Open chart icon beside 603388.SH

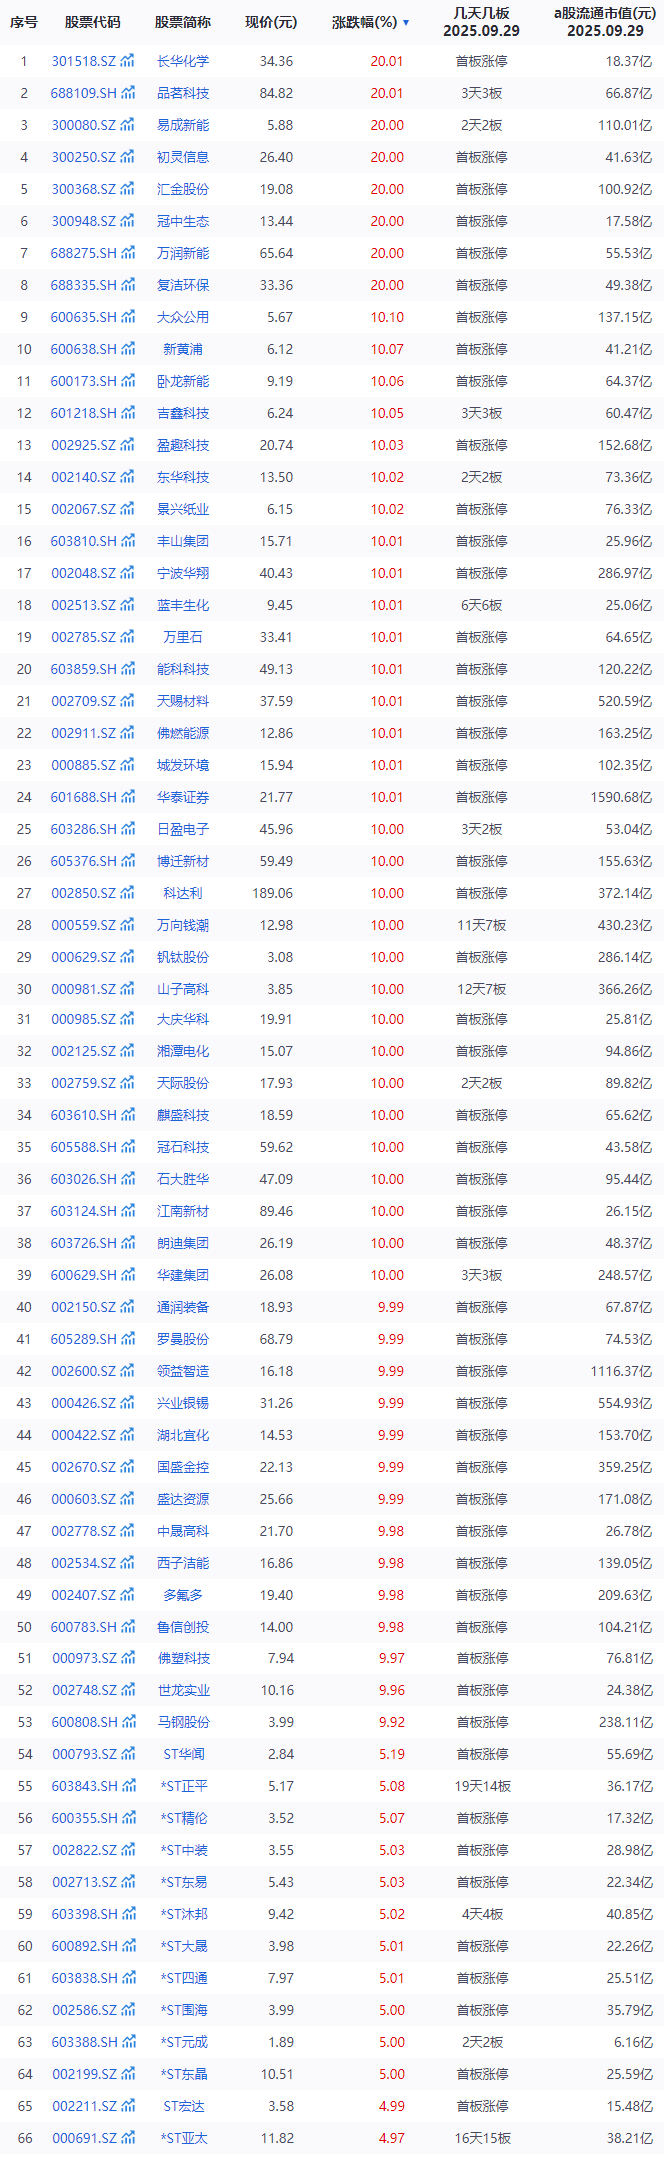[129, 2042]
